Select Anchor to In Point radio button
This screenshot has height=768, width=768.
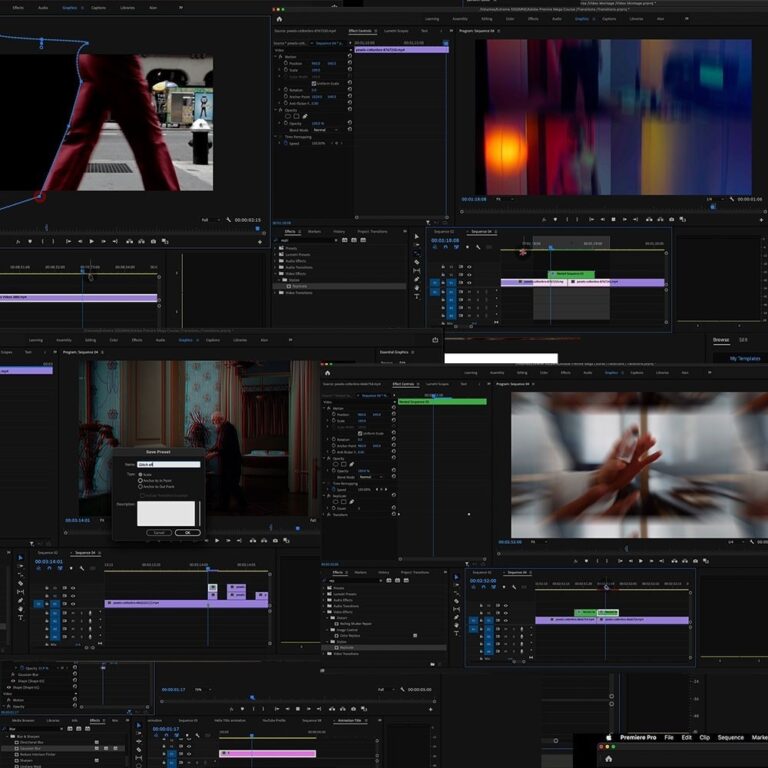click(141, 480)
